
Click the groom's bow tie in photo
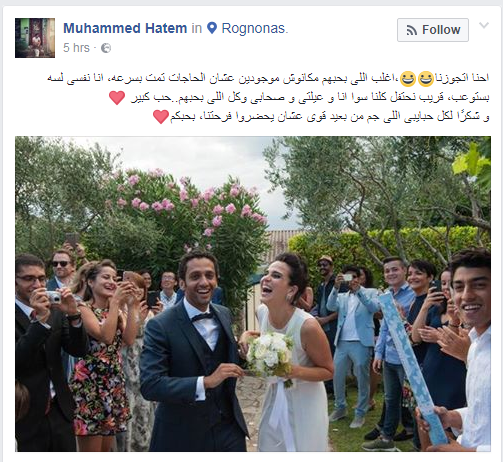click(x=202, y=317)
